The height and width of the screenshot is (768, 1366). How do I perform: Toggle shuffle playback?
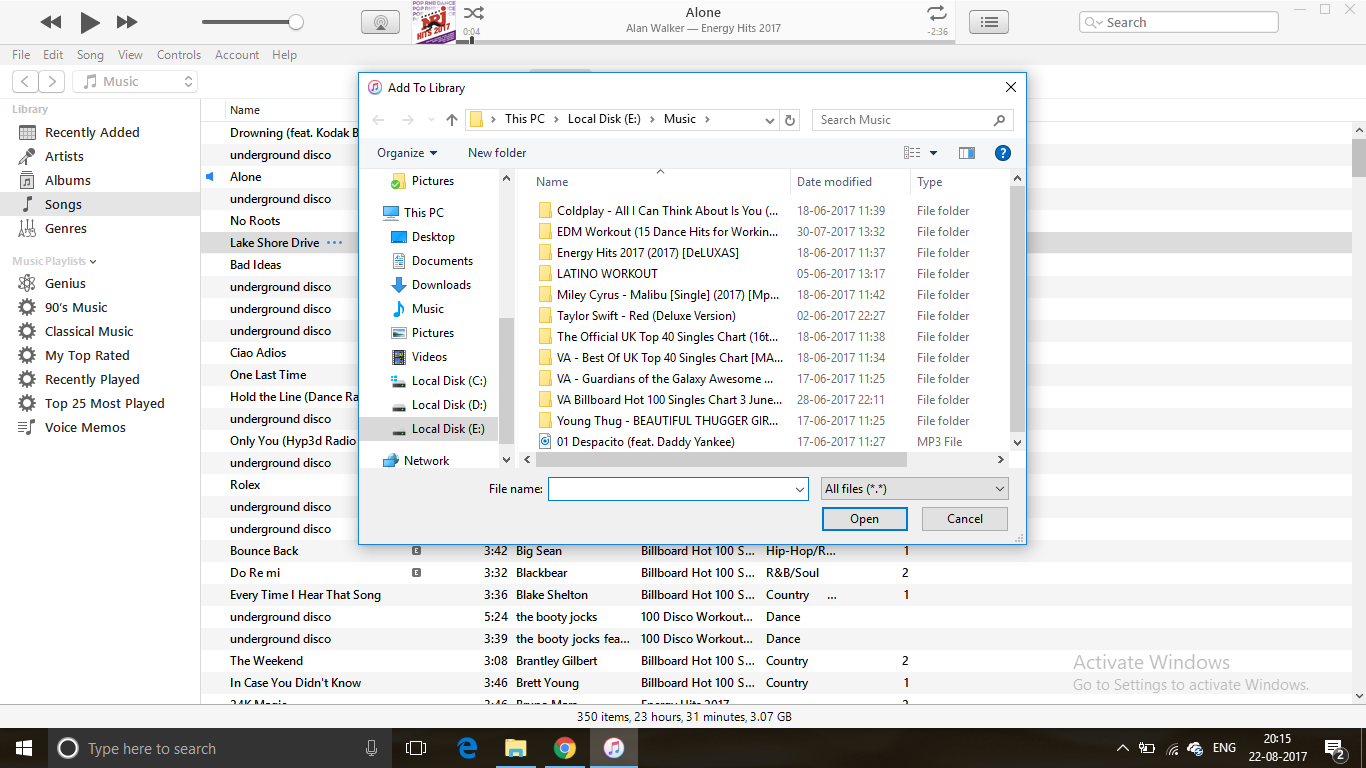[x=474, y=13]
